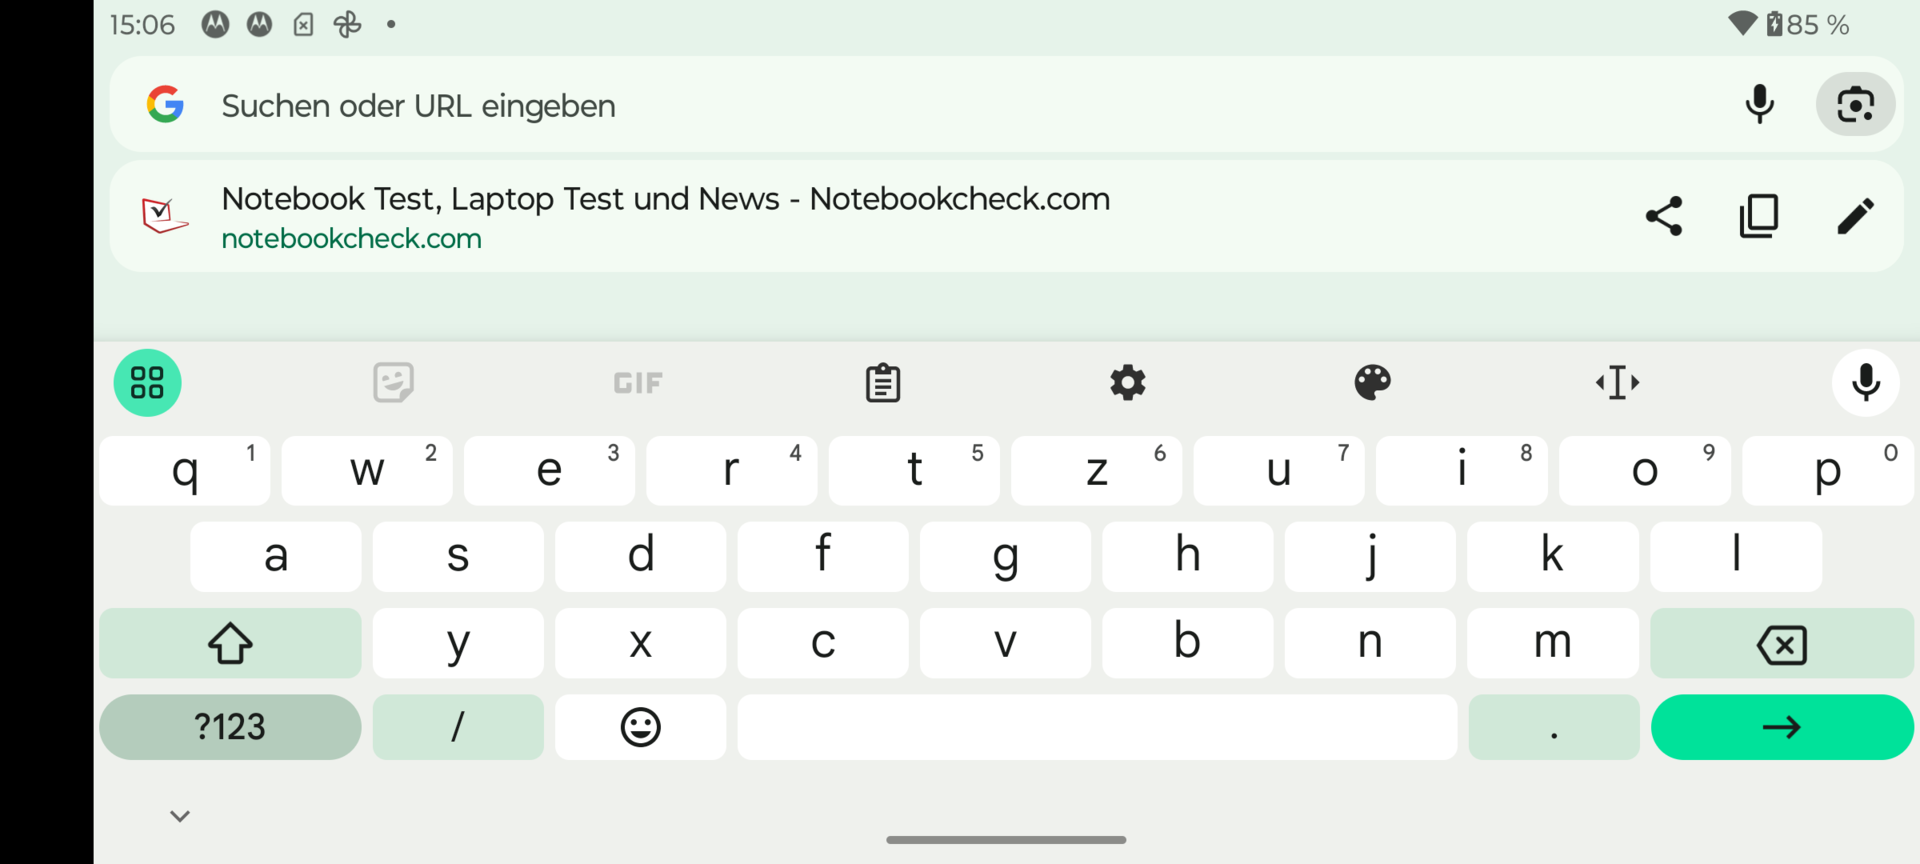
Task: Edit the suggested URL with pencil icon
Action: coord(1855,216)
